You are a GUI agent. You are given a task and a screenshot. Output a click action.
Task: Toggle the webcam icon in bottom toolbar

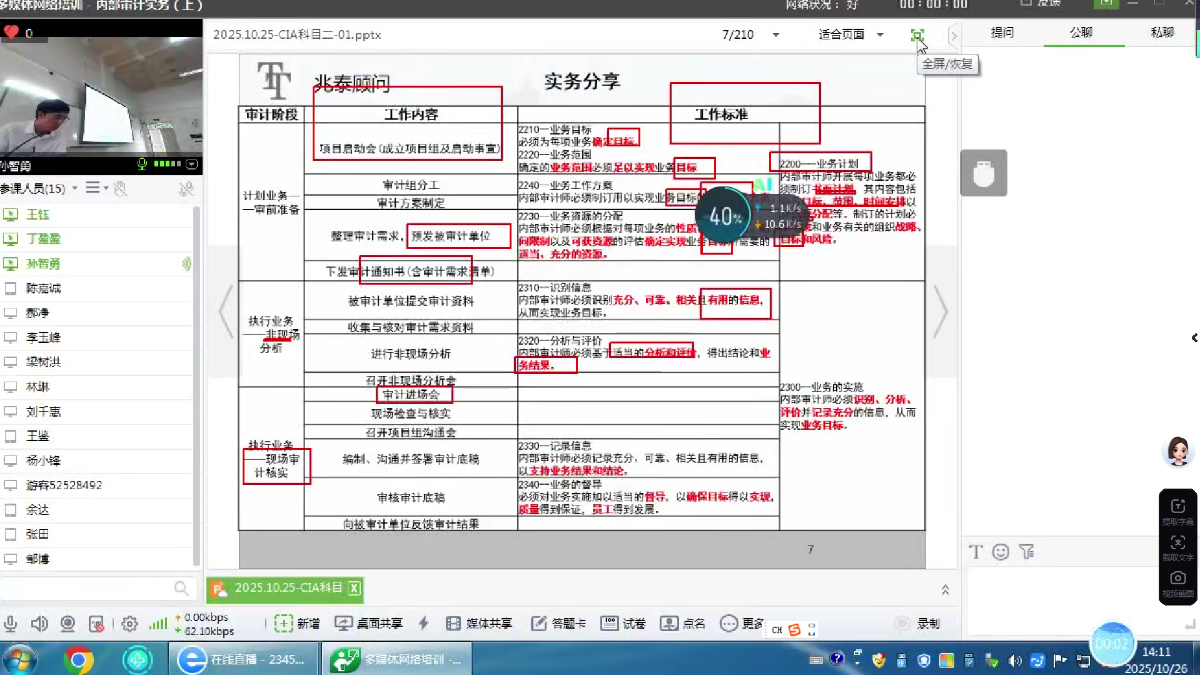68,624
